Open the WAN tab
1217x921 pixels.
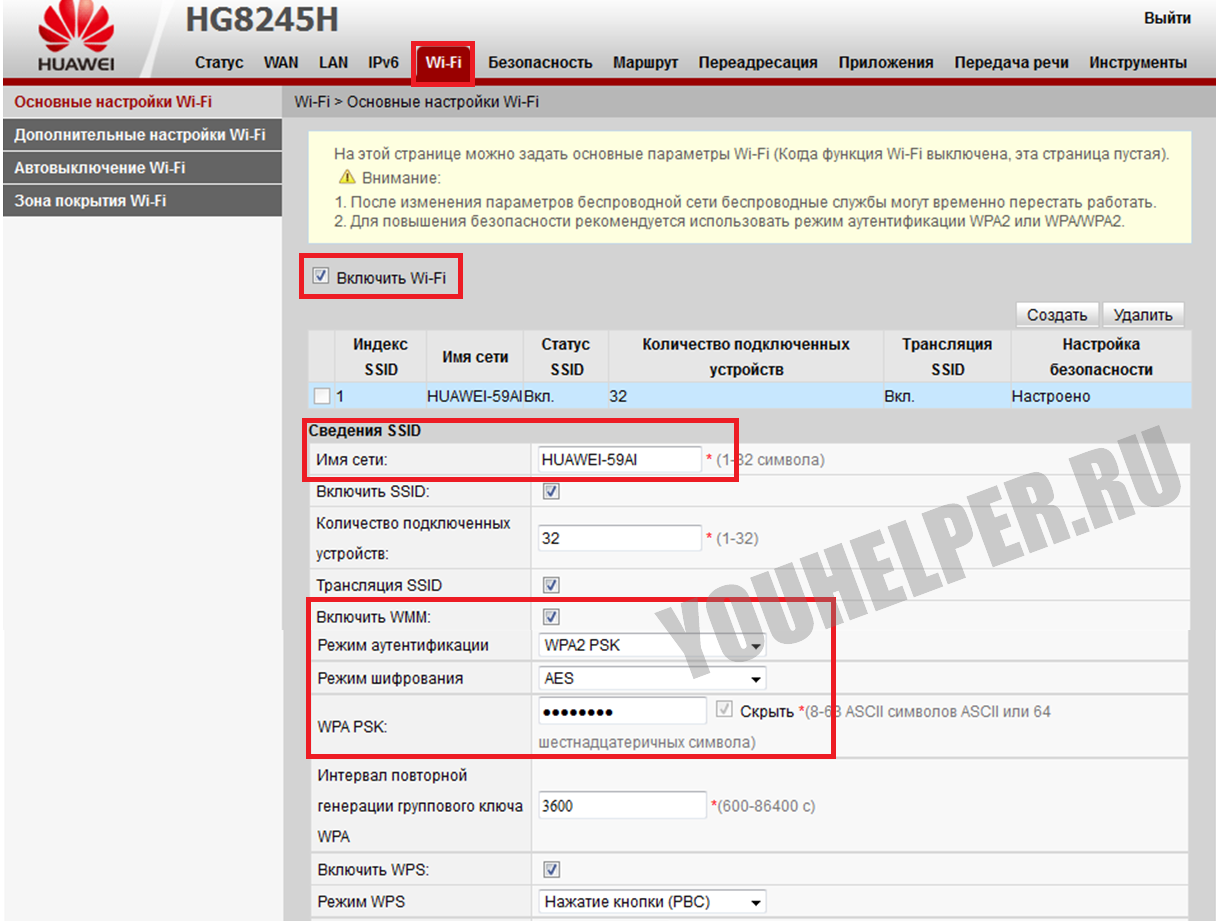pyautogui.click(x=281, y=62)
